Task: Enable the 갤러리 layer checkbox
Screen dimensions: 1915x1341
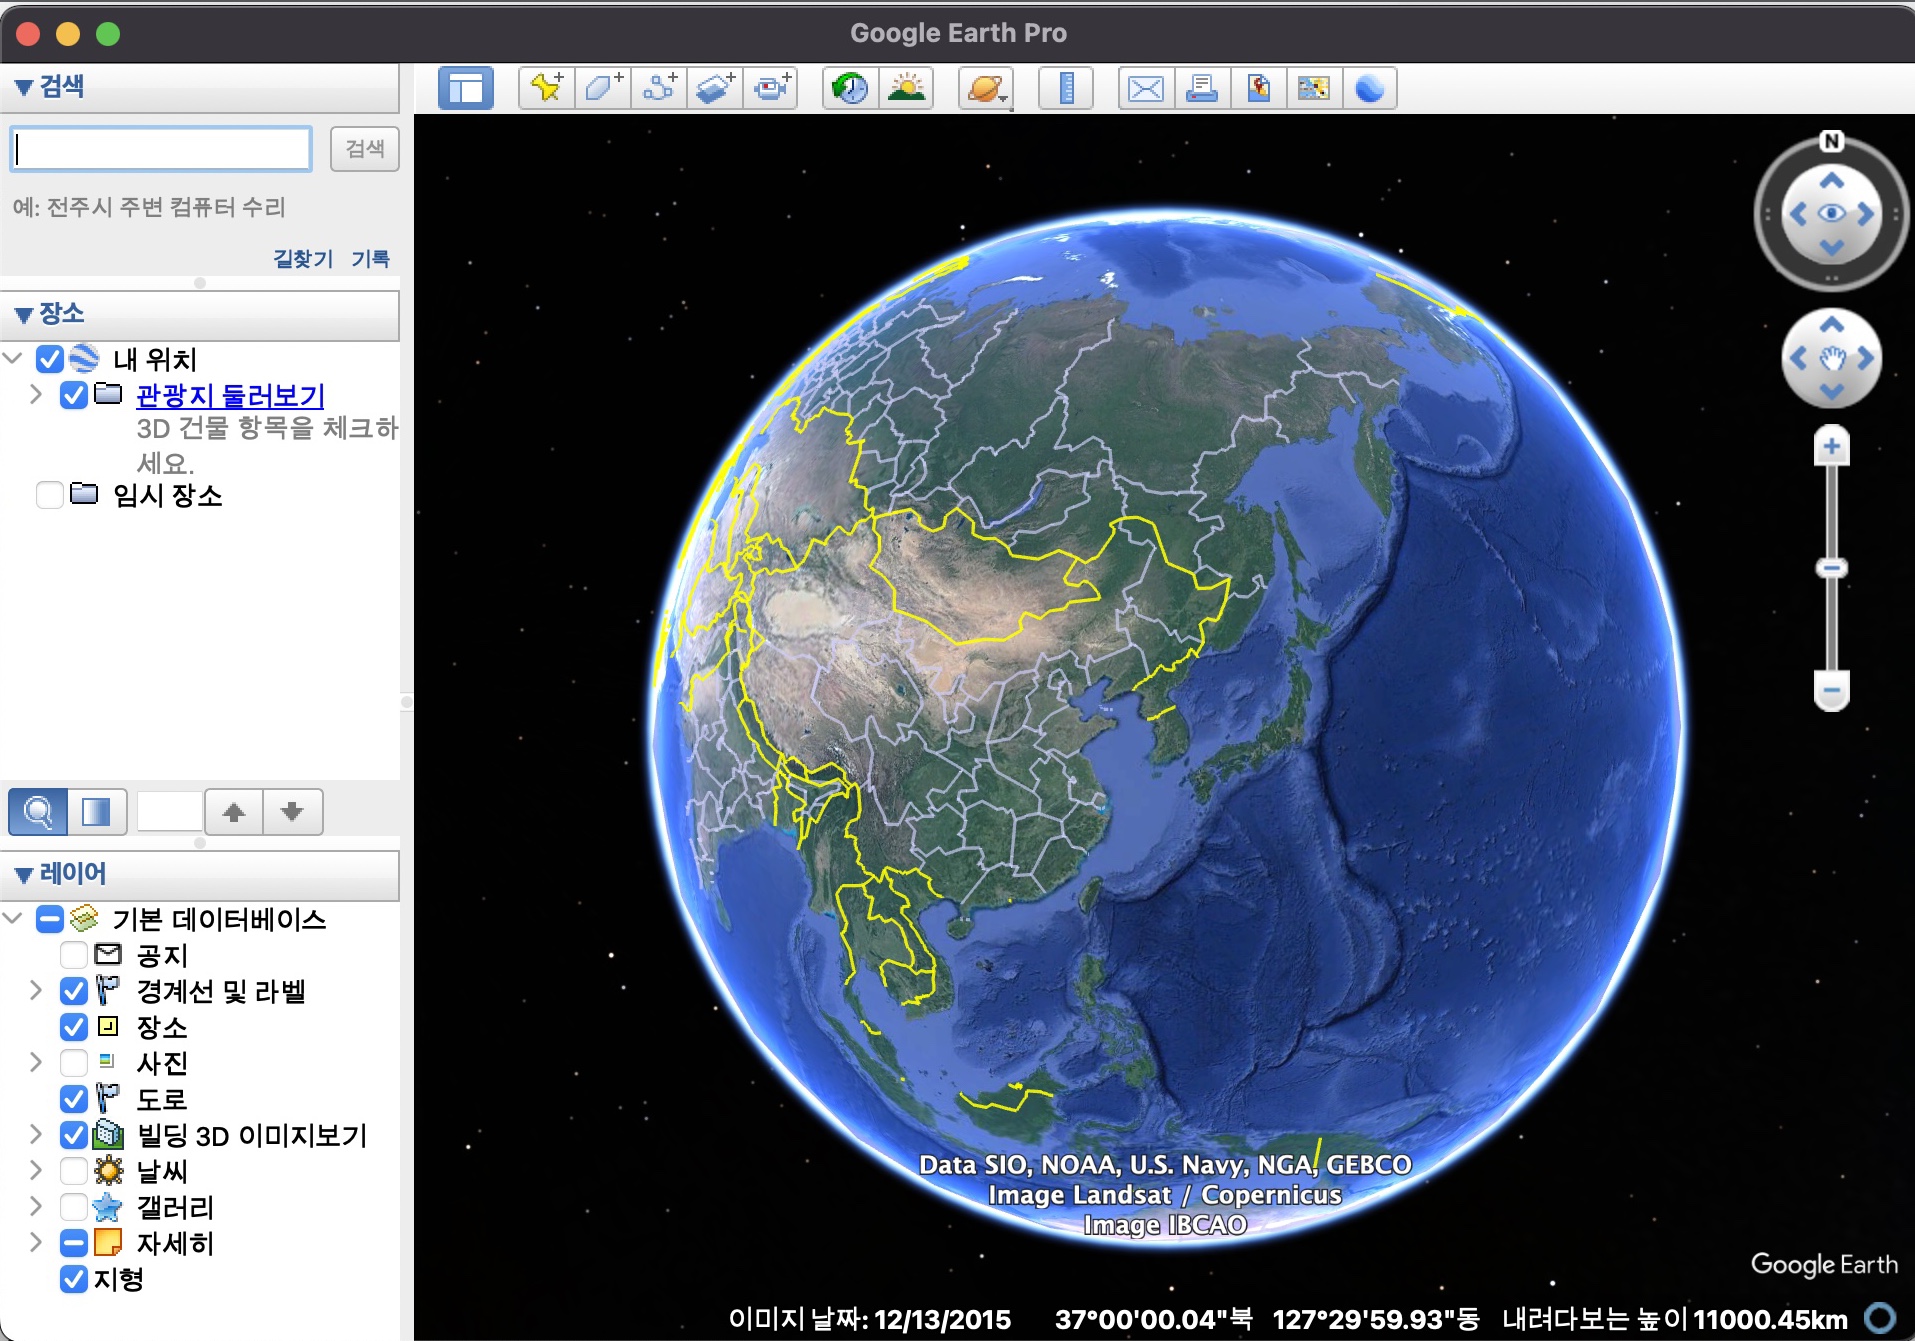Action: click(x=73, y=1207)
